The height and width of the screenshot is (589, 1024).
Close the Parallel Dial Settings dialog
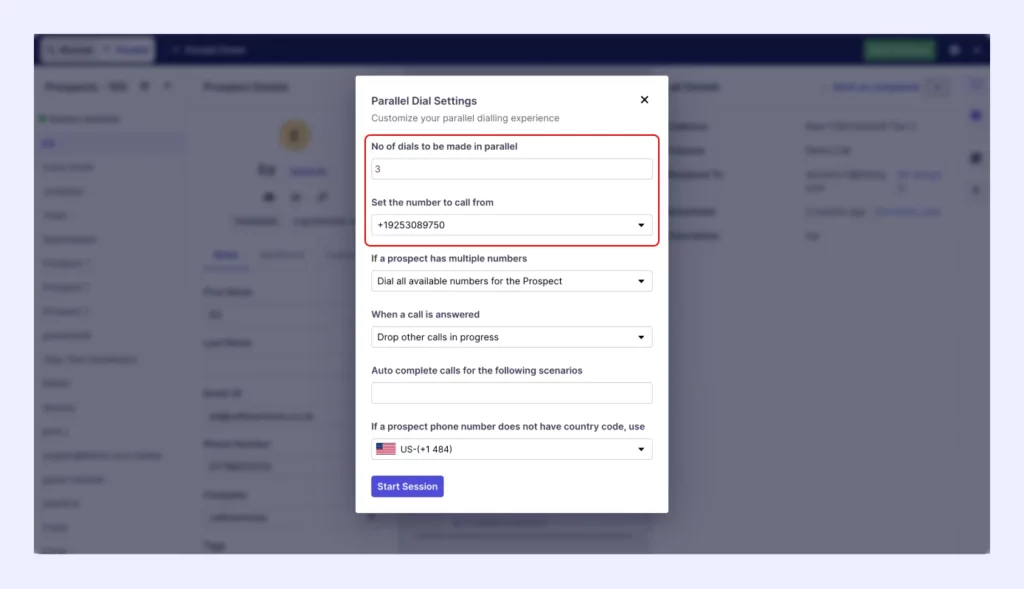pyautogui.click(x=644, y=100)
